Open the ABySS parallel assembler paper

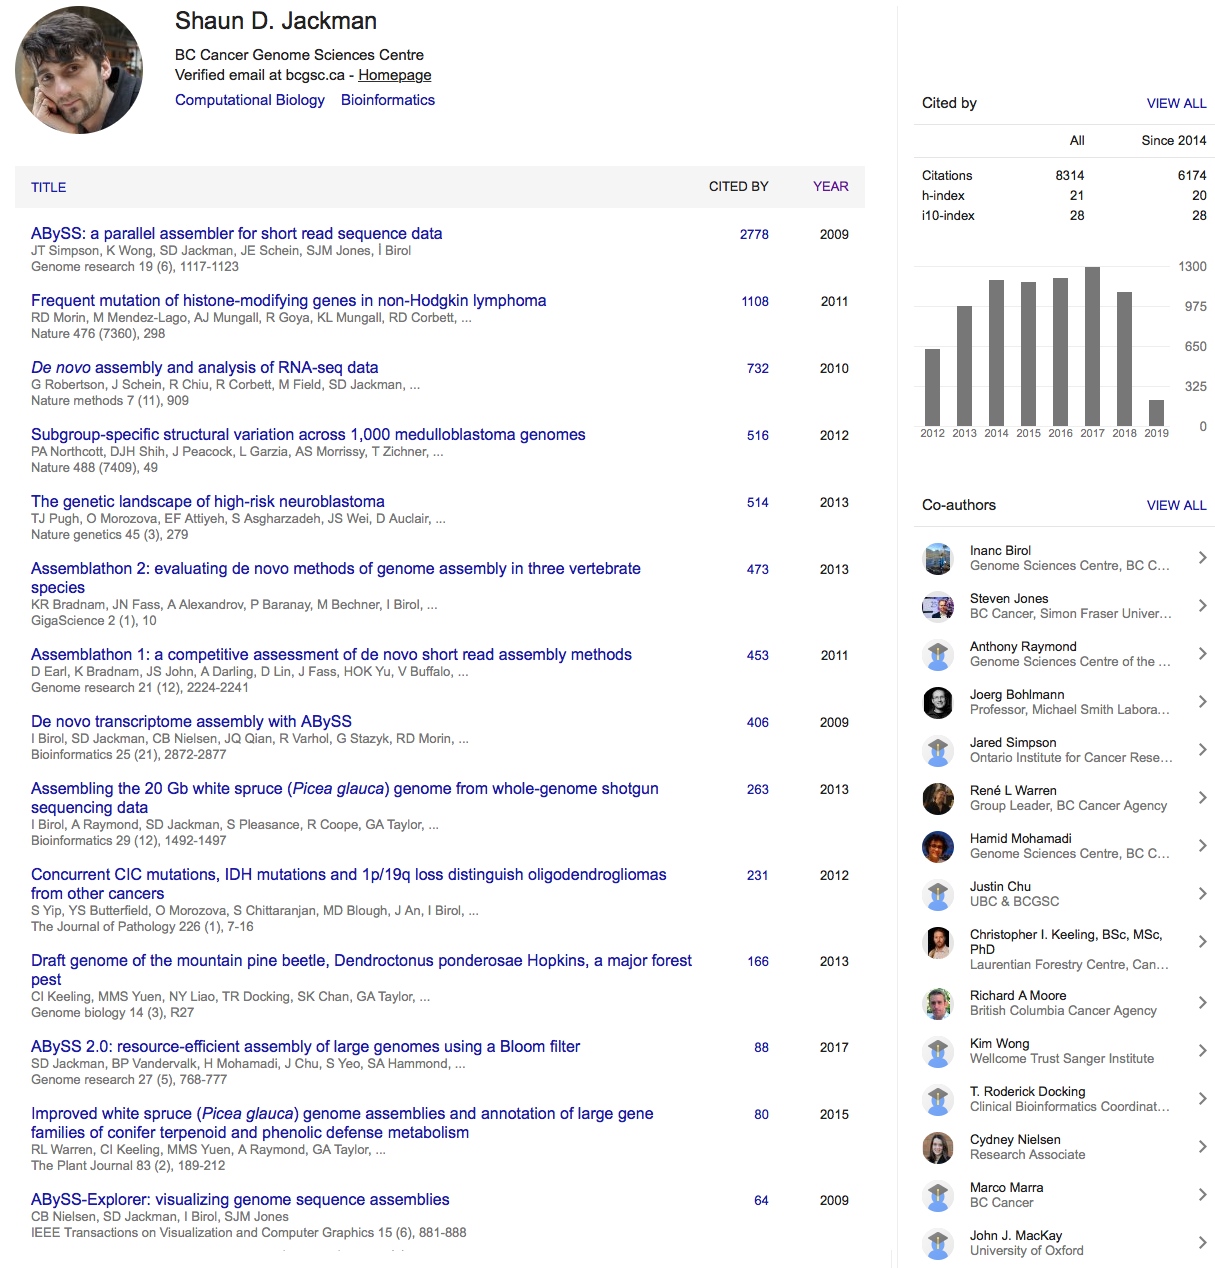(x=237, y=233)
